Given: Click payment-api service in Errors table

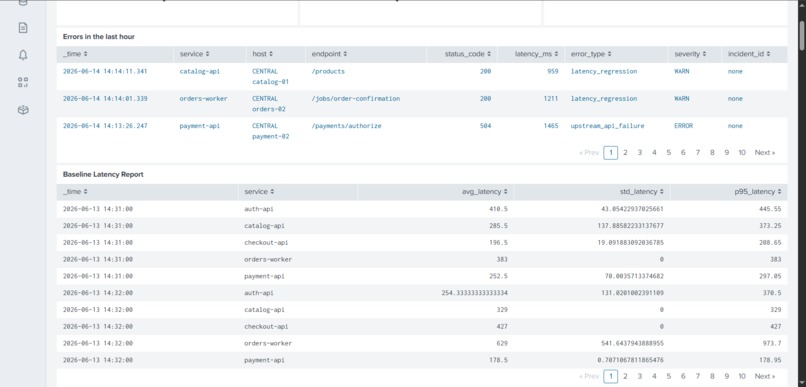Looking at the screenshot, I should pos(199,126).
